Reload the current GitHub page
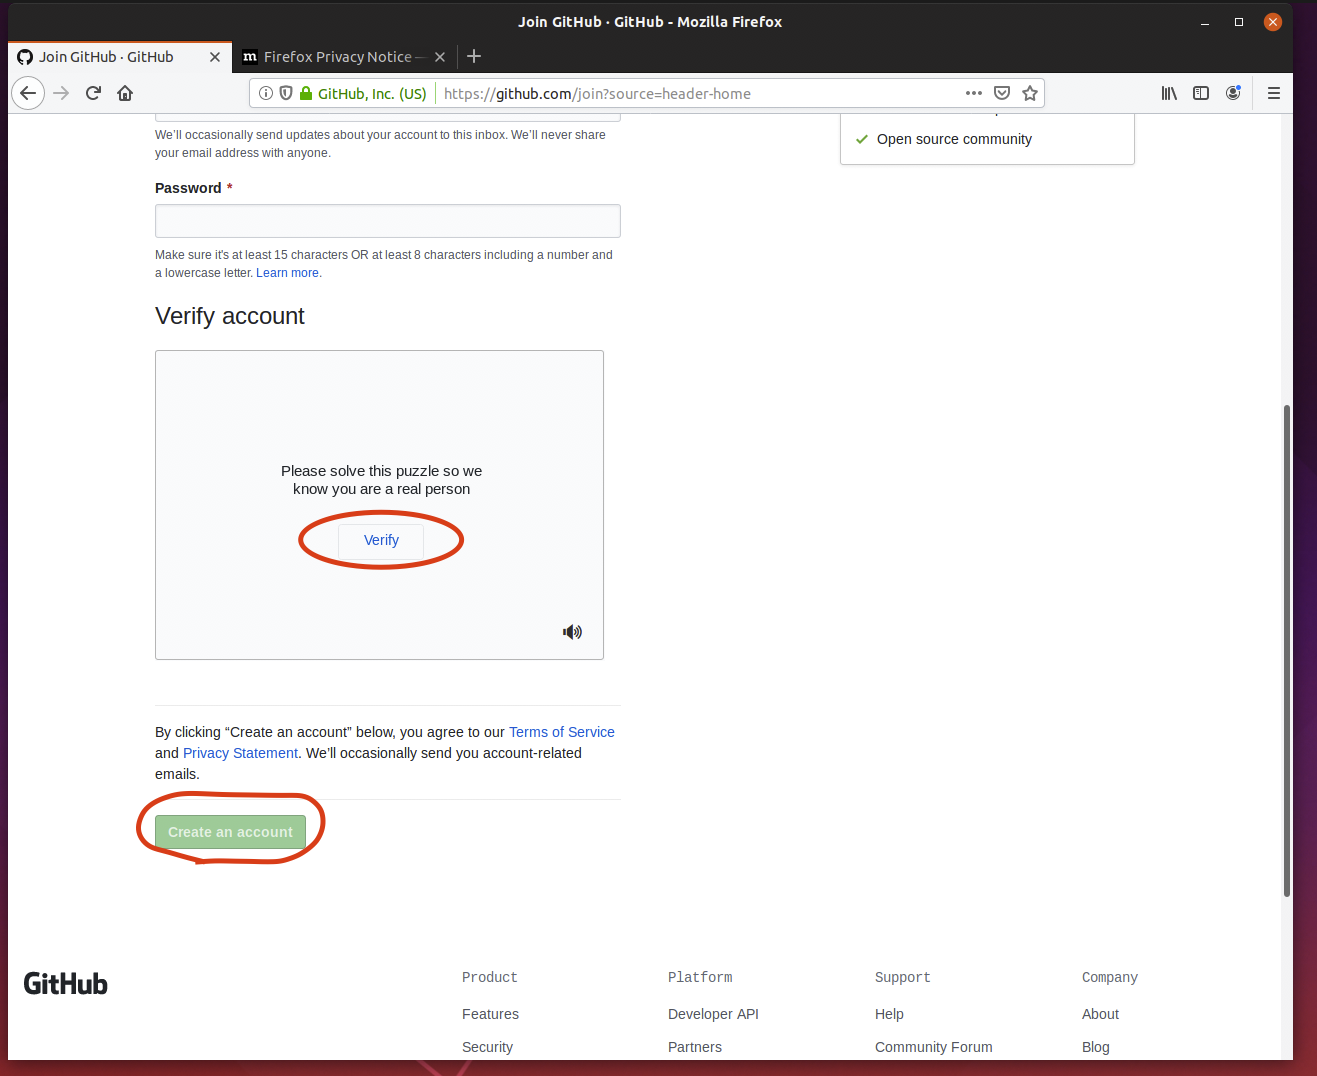This screenshot has height=1076, width=1317. 93,93
